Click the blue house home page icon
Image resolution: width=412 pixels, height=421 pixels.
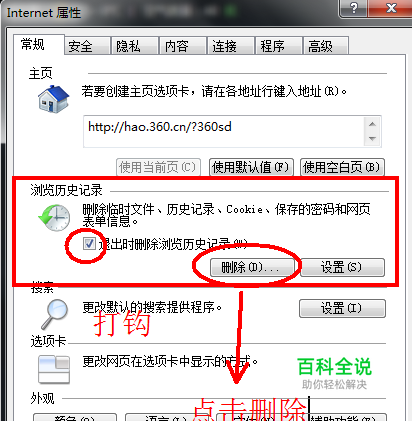point(54,99)
